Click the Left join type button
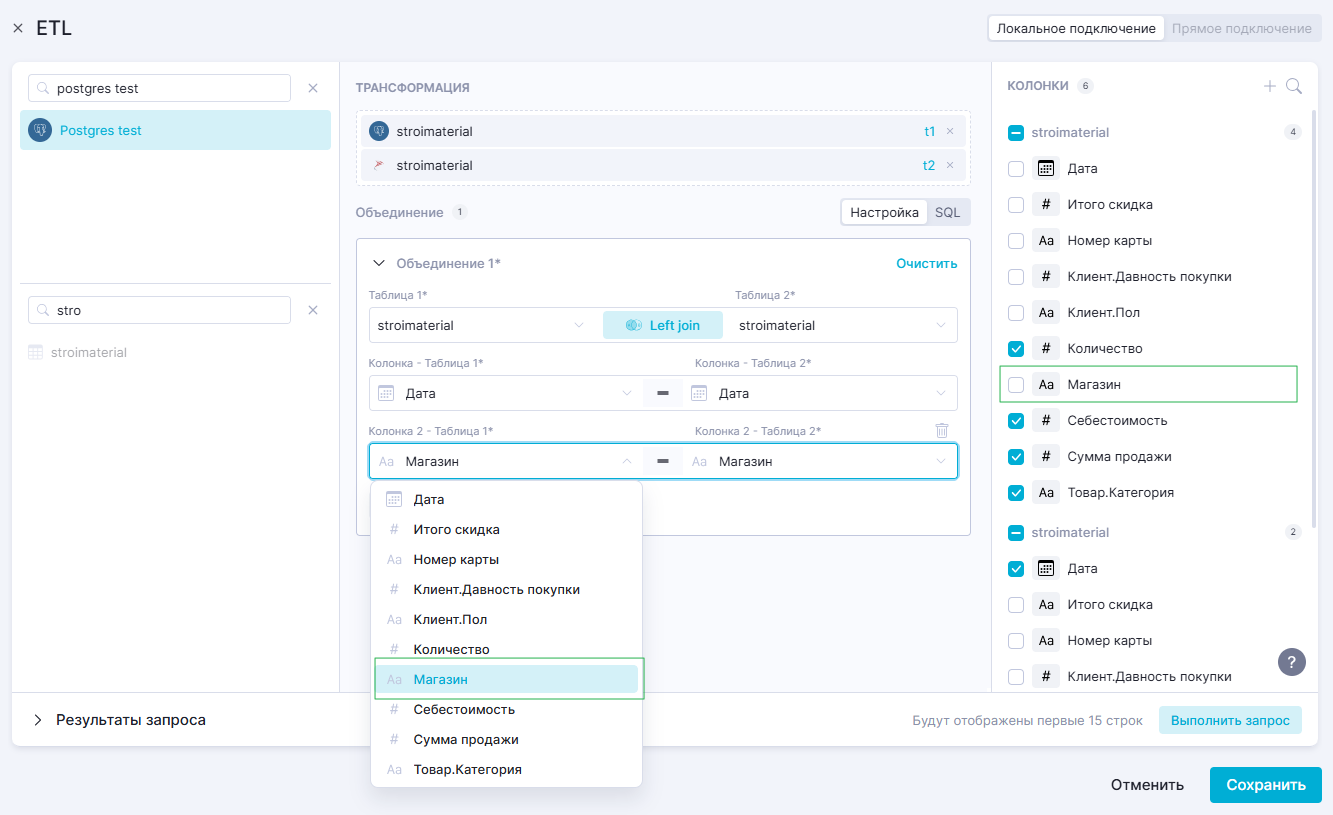Screen dimensions: 1333x815 click(662, 325)
